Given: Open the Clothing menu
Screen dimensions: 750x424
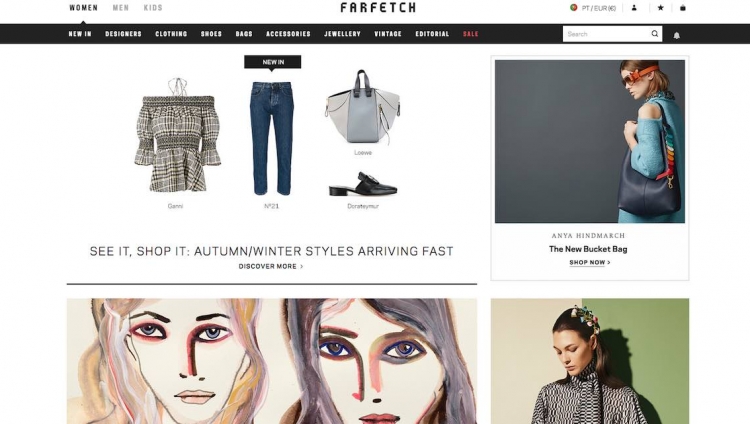Looking at the screenshot, I should (x=171, y=34).
